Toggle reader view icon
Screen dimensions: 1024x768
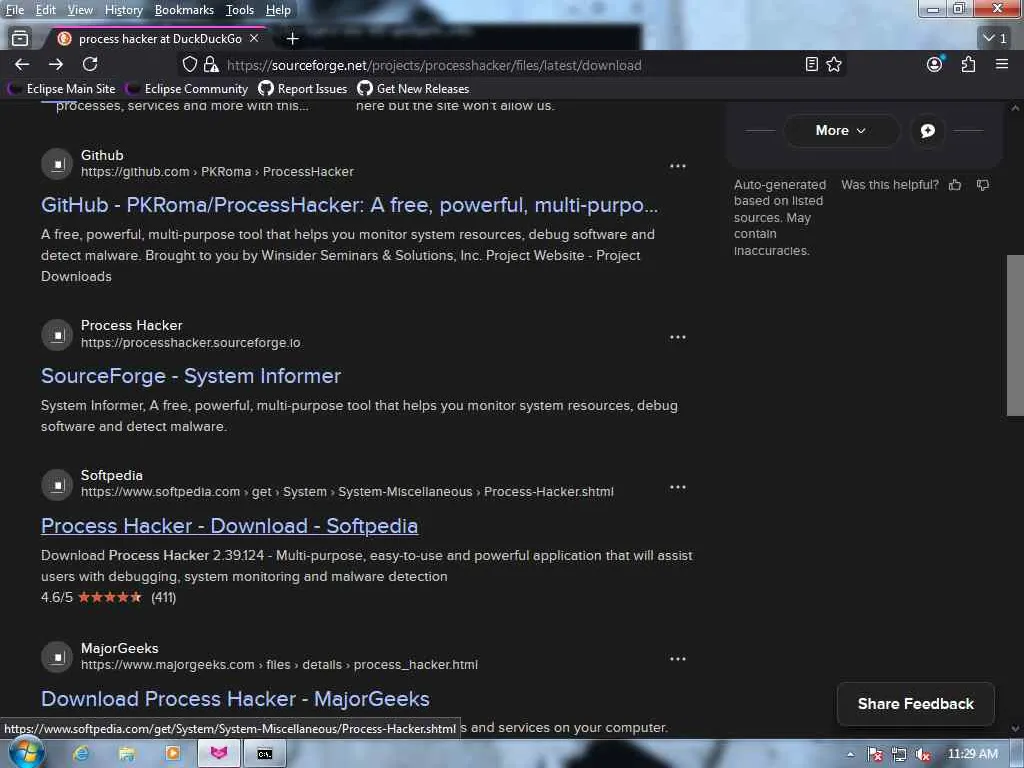812,64
